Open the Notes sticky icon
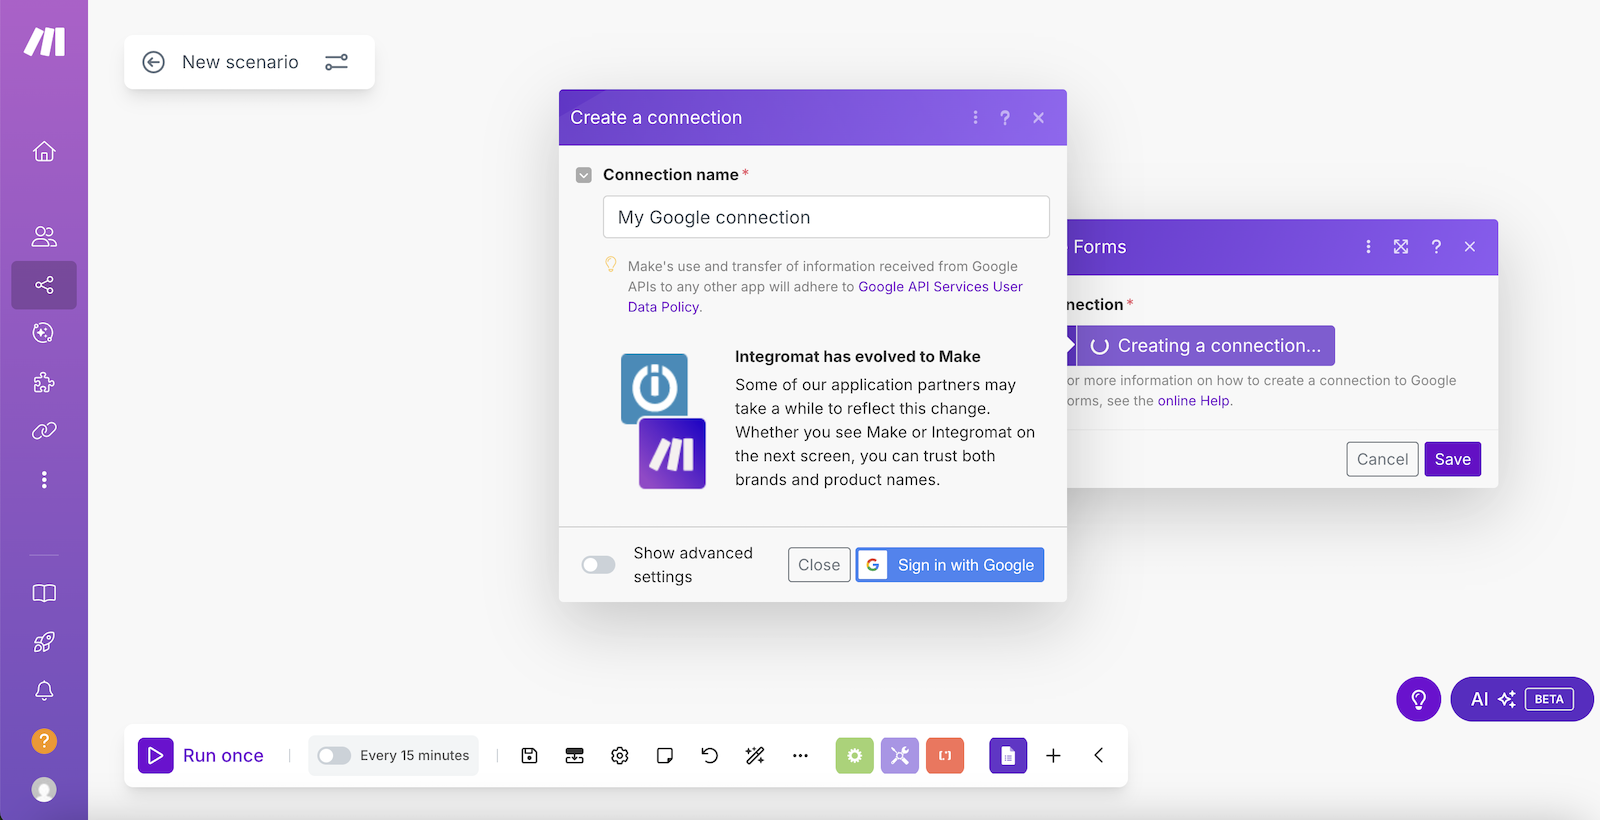Screen dimensions: 1600x820 click(665, 756)
